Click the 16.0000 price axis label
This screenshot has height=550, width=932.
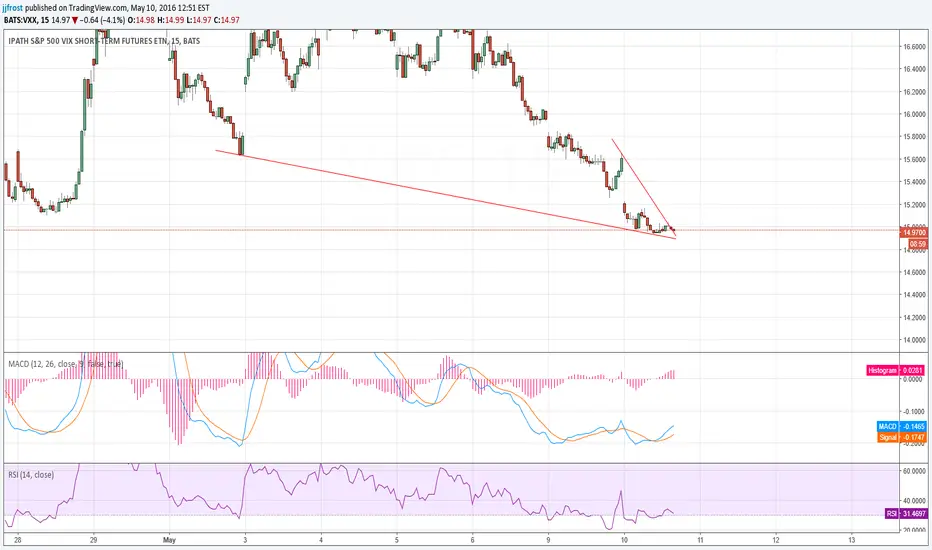click(914, 114)
